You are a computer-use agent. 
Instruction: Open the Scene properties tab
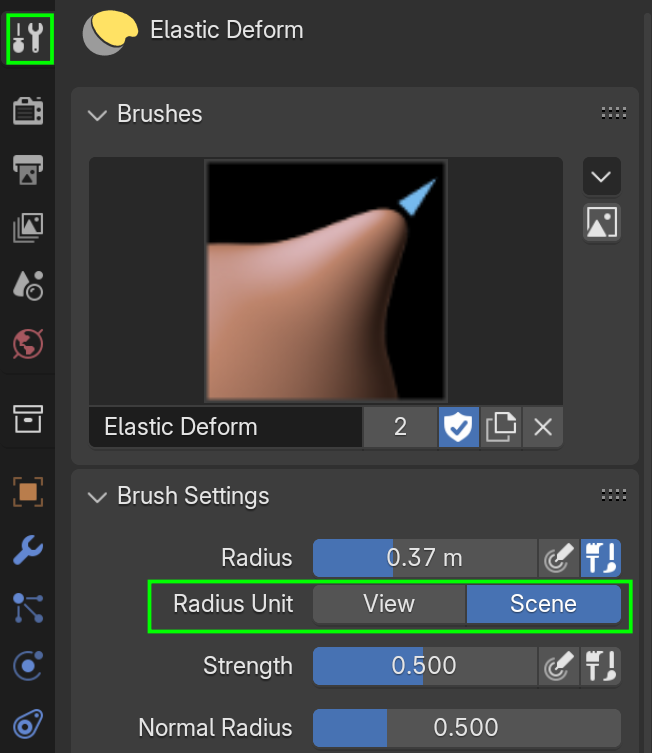coord(28,285)
